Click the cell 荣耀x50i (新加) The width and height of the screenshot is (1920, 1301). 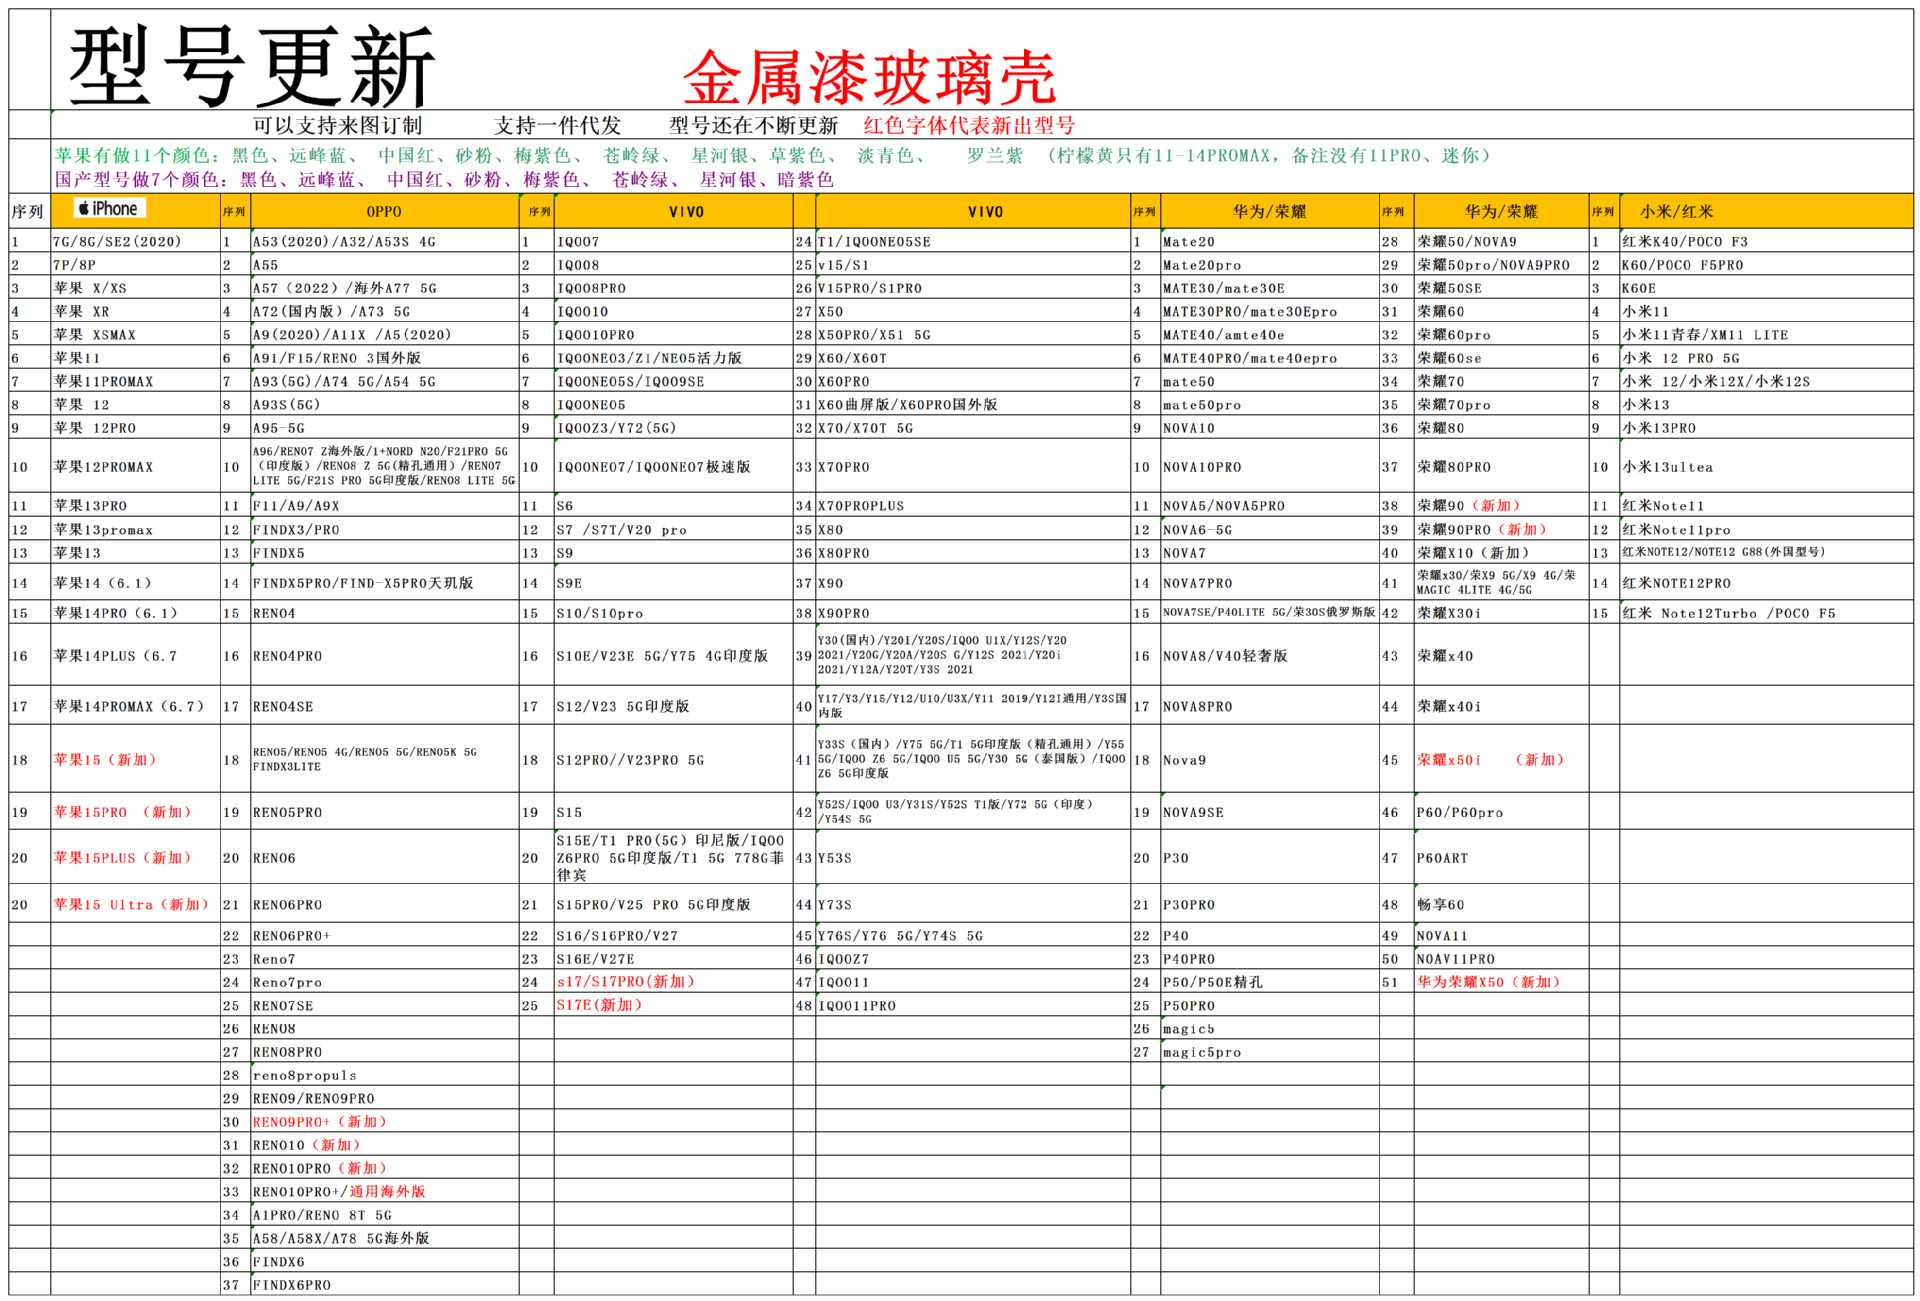point(1490,760)
